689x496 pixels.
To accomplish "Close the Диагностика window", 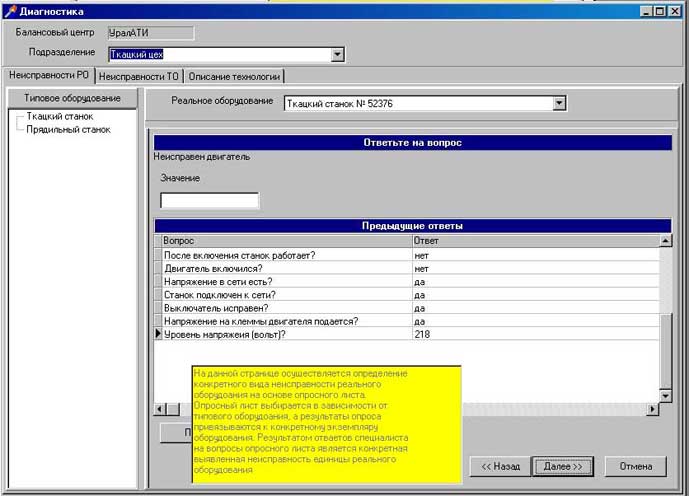I will click(674, 11).
